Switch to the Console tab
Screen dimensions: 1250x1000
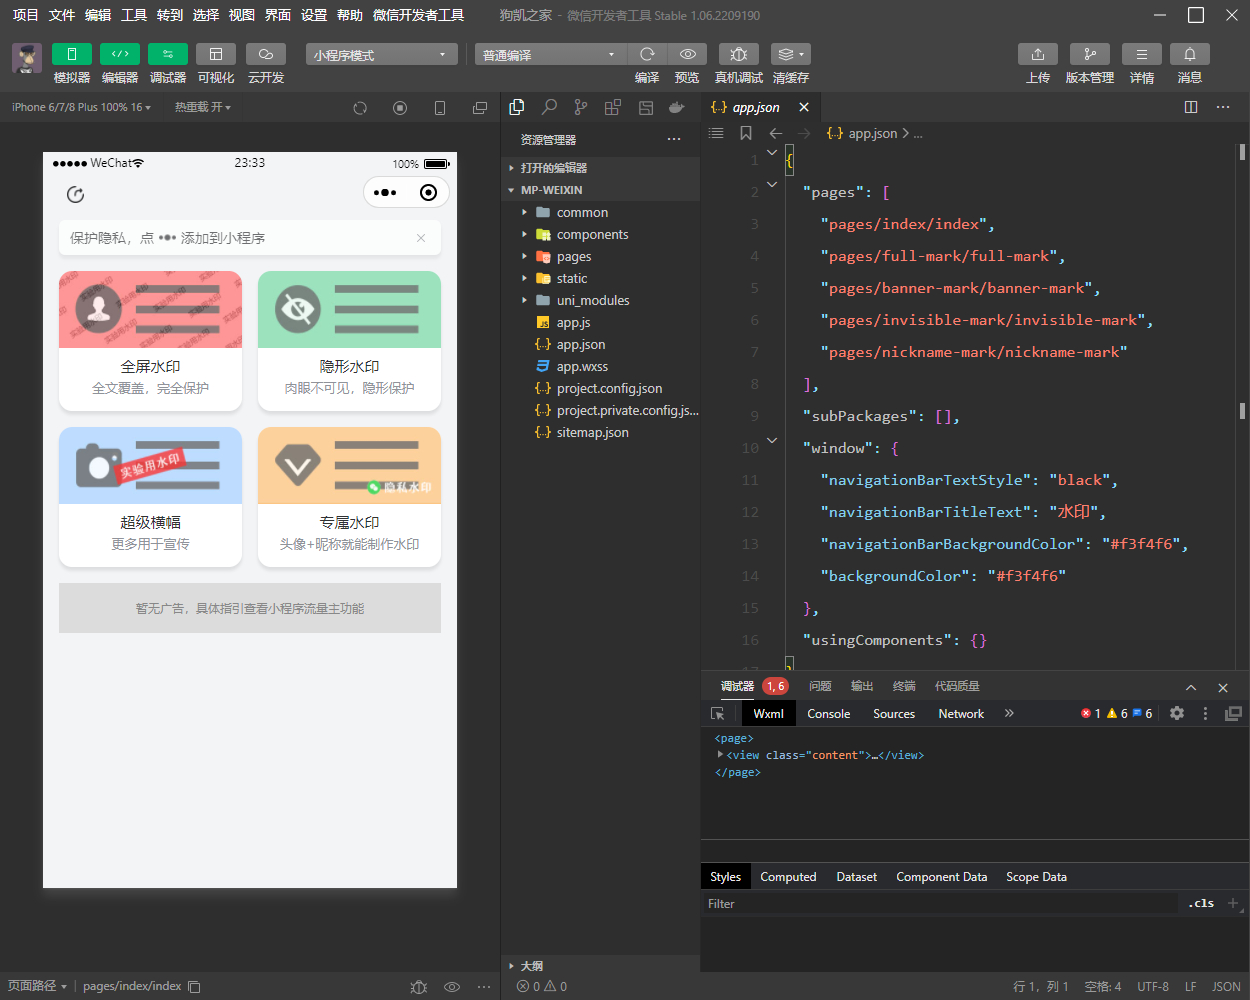pyautogui.click(x=829, y=713)
